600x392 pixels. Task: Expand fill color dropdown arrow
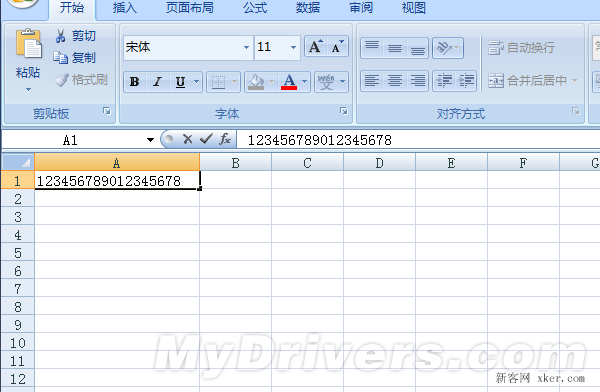tap(272, 82)
